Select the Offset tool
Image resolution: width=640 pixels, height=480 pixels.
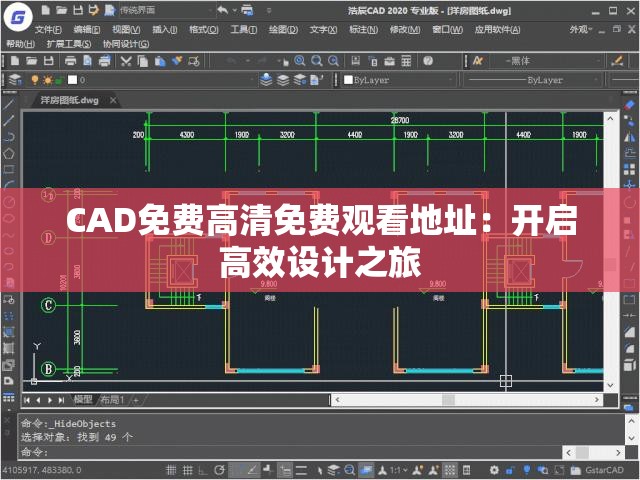pos(629,153)
